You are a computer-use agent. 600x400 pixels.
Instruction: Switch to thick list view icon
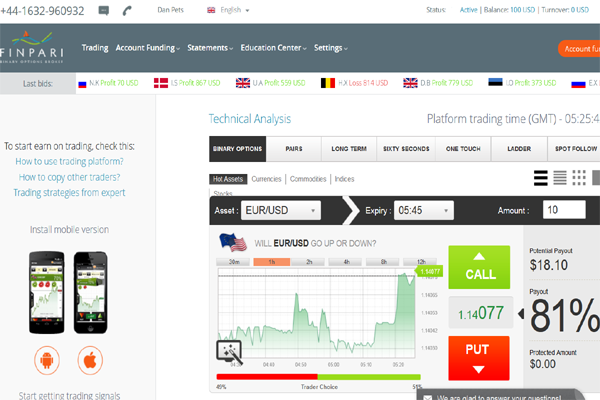point(541,178)
